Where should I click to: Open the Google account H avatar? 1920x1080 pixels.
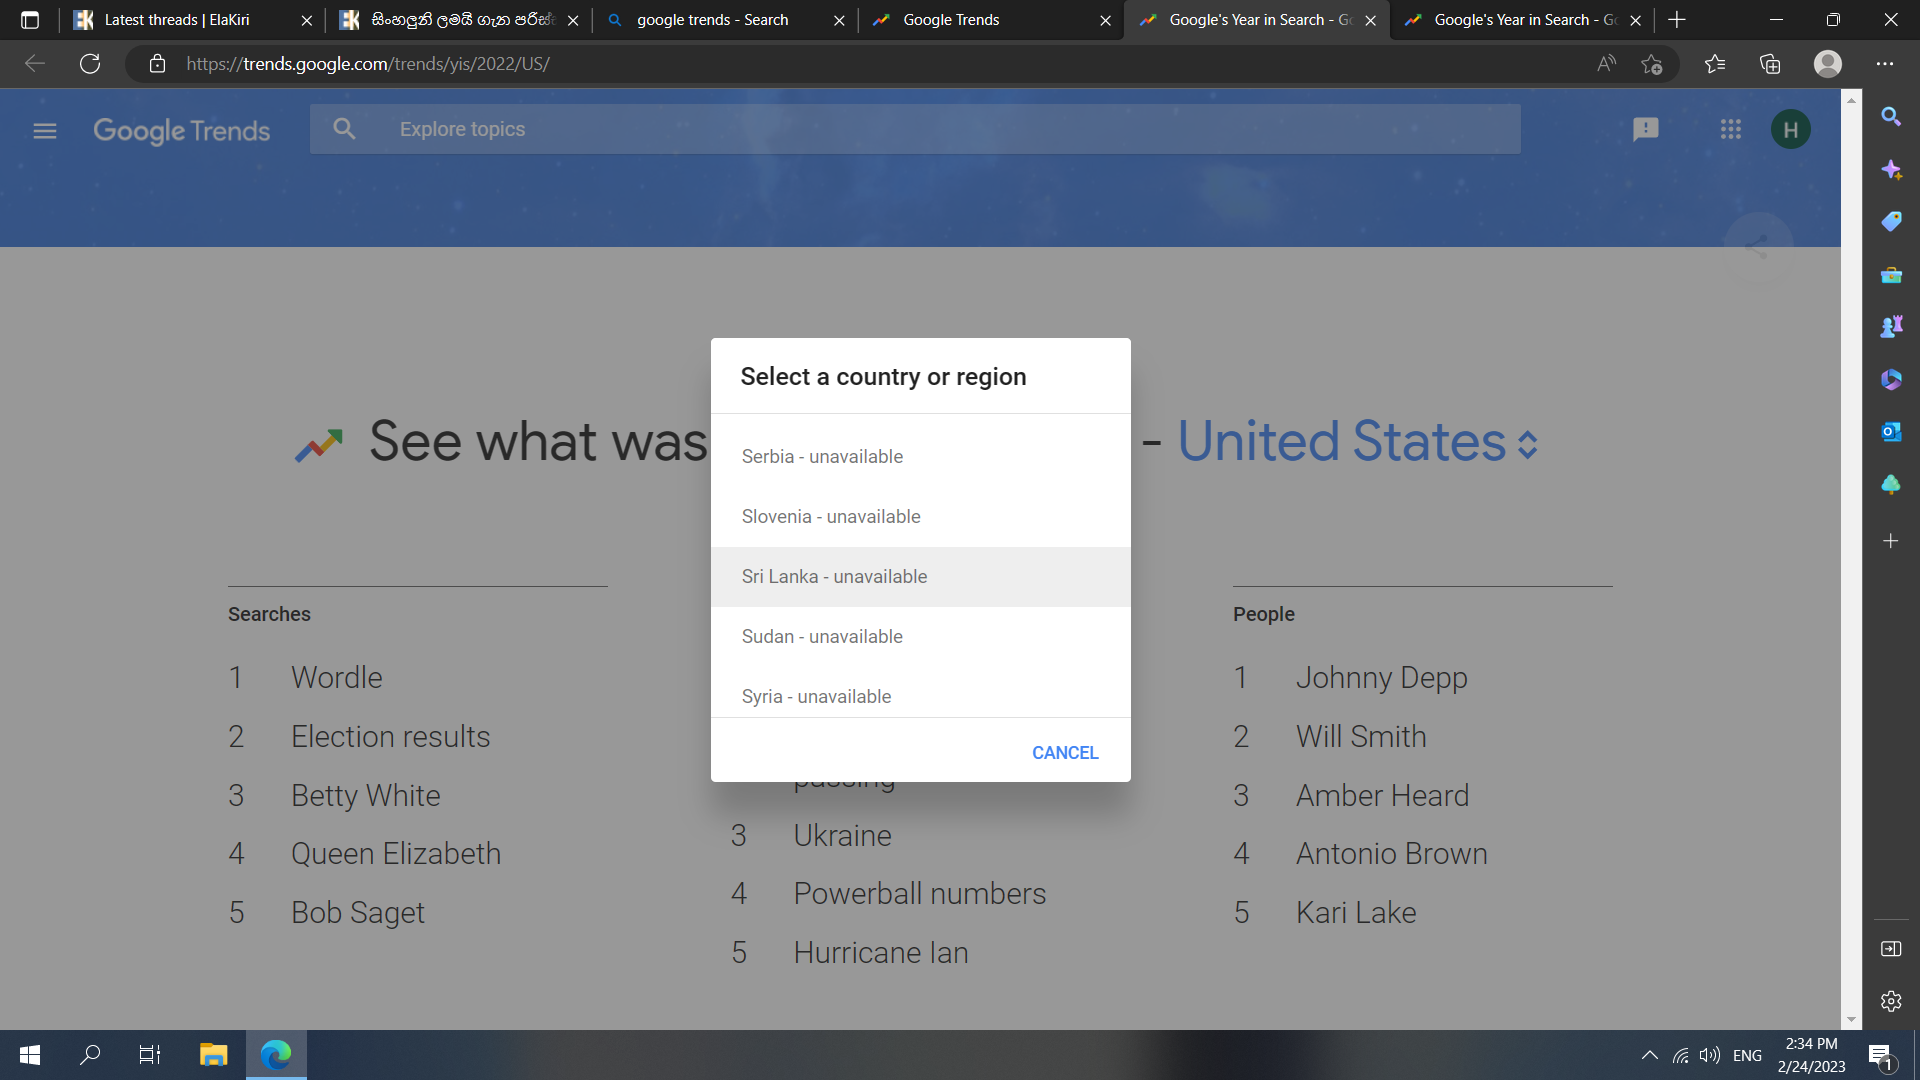1790,129
